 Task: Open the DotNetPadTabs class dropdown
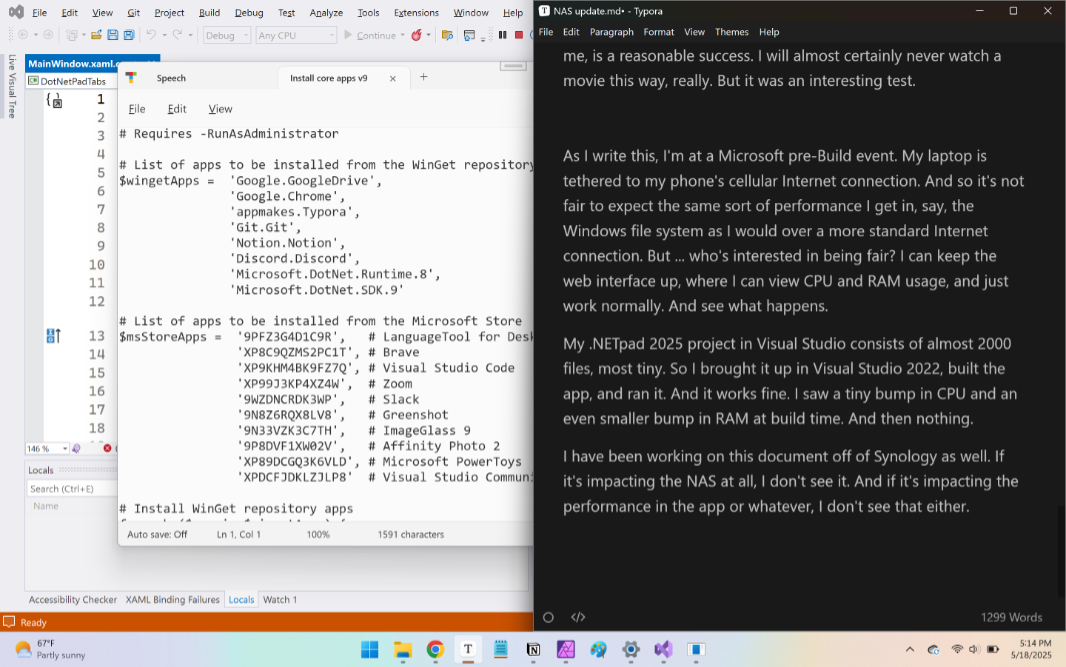point(73,81)
